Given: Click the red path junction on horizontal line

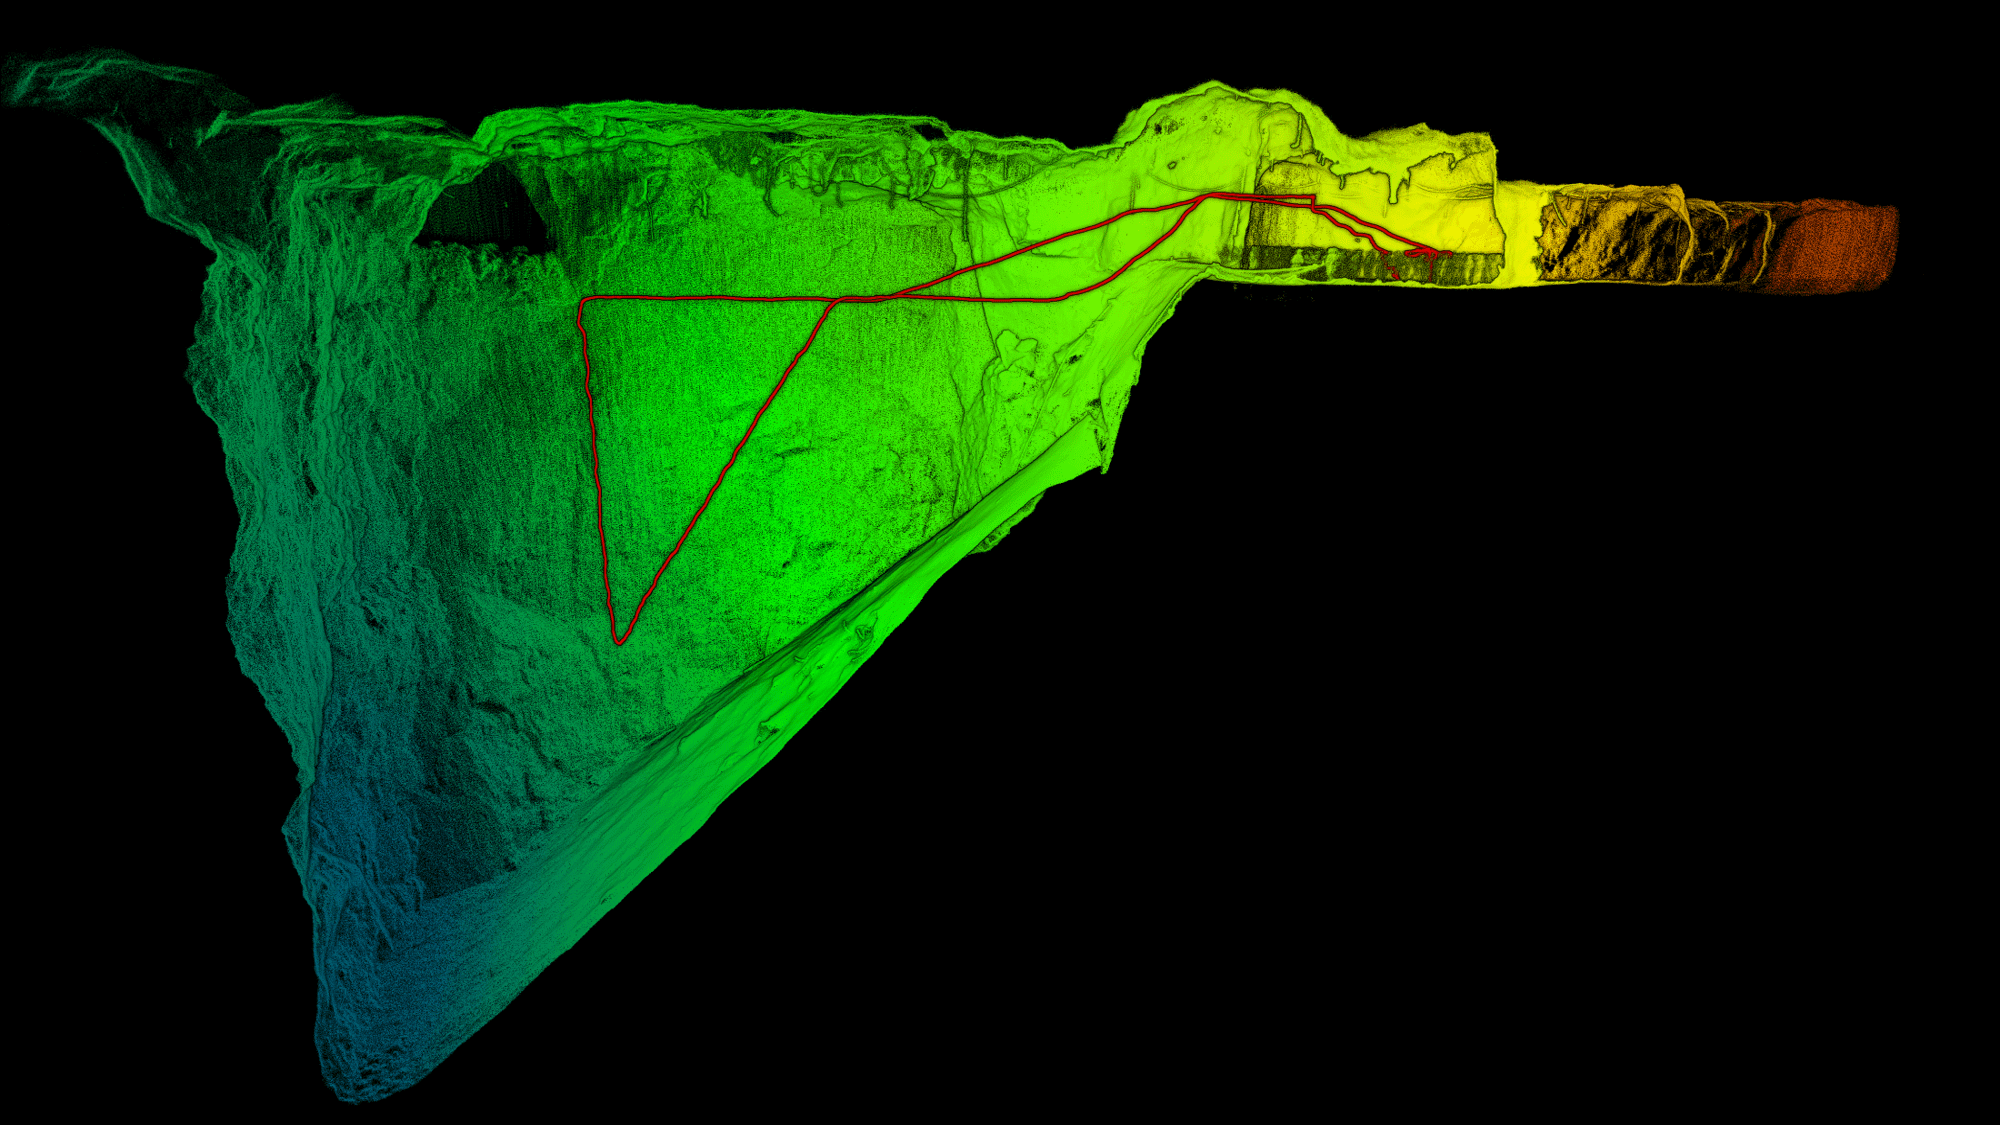Looking at the screenshot, I should 838,298.
